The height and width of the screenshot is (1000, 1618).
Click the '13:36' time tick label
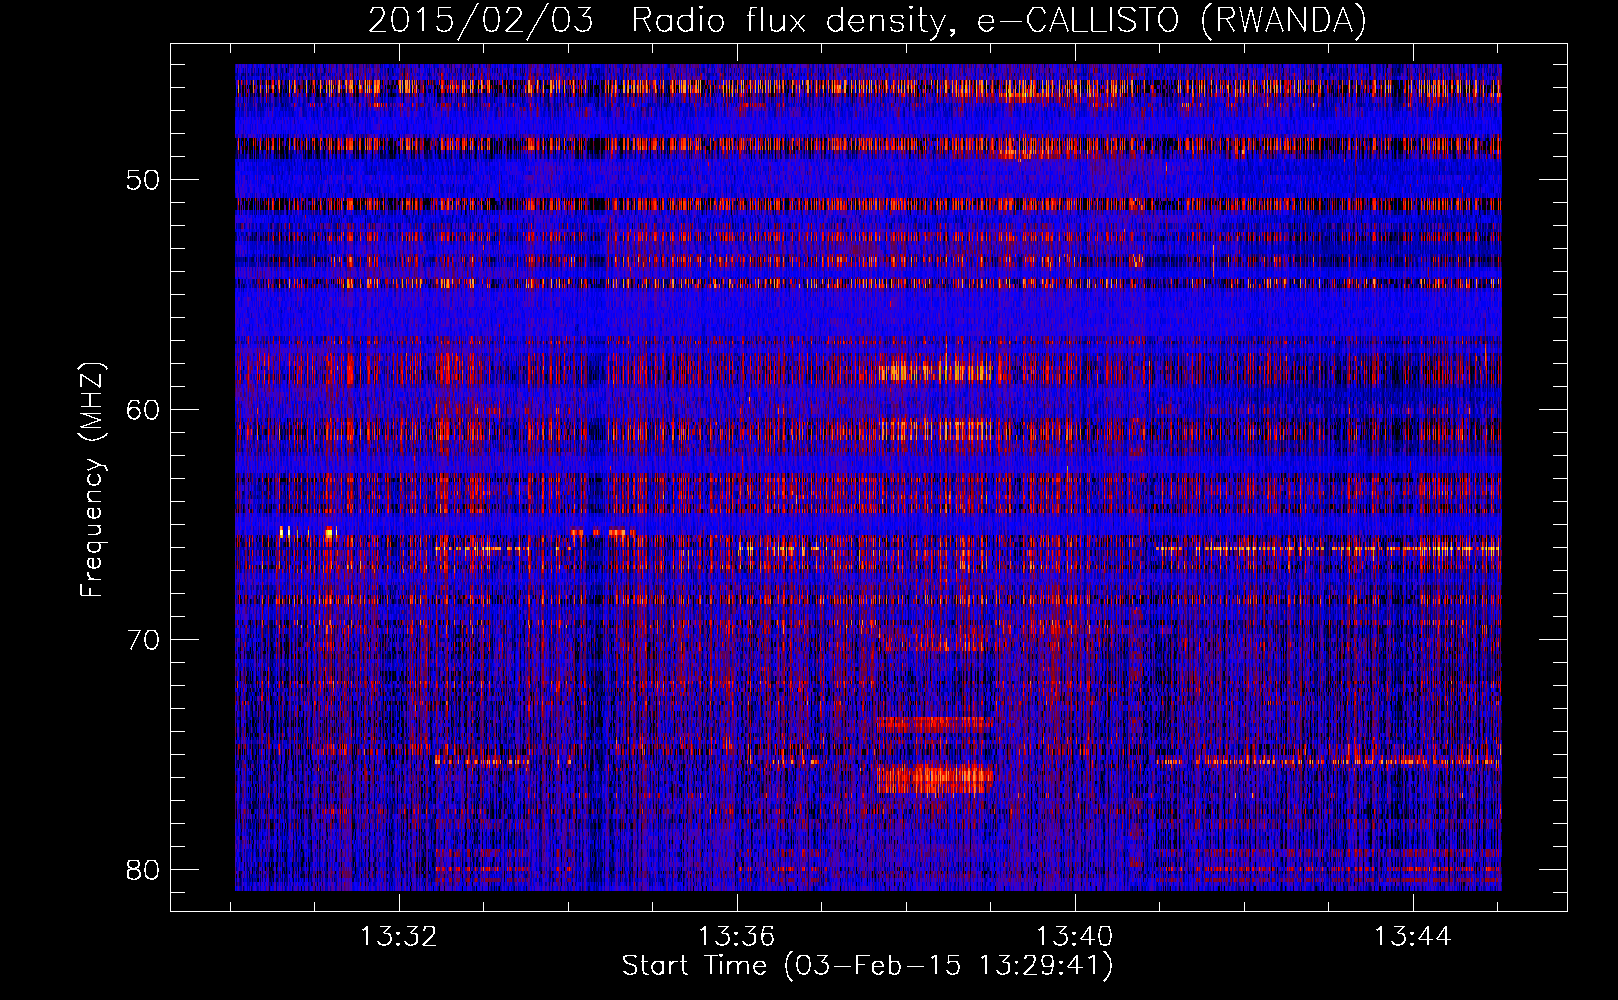coord(737,937)
